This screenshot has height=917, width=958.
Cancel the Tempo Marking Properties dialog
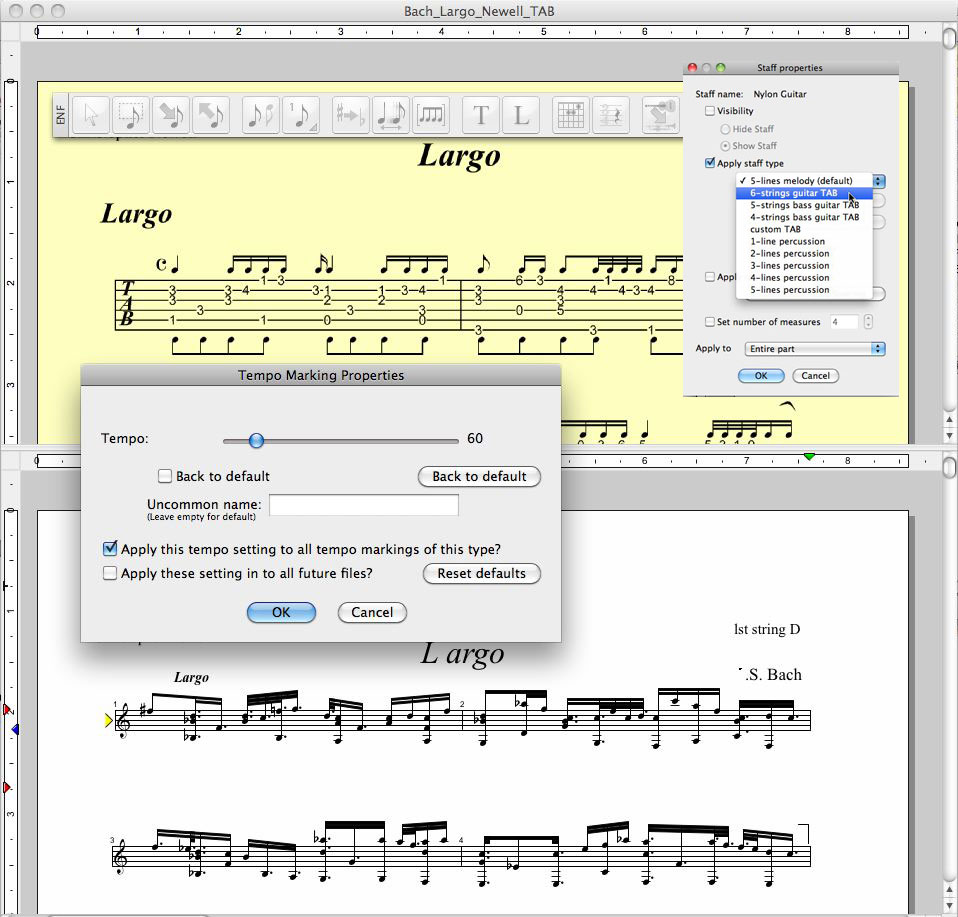pyautogui.click(x=372, y=612)
